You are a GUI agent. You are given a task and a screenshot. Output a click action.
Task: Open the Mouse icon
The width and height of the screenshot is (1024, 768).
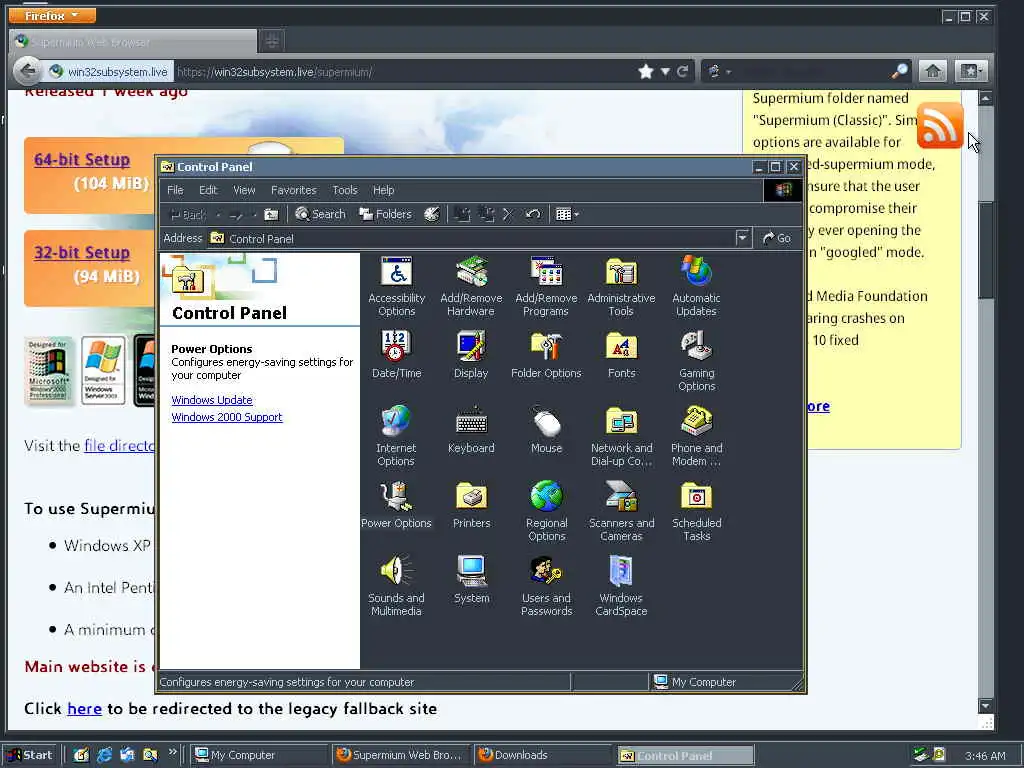point(546,430)
